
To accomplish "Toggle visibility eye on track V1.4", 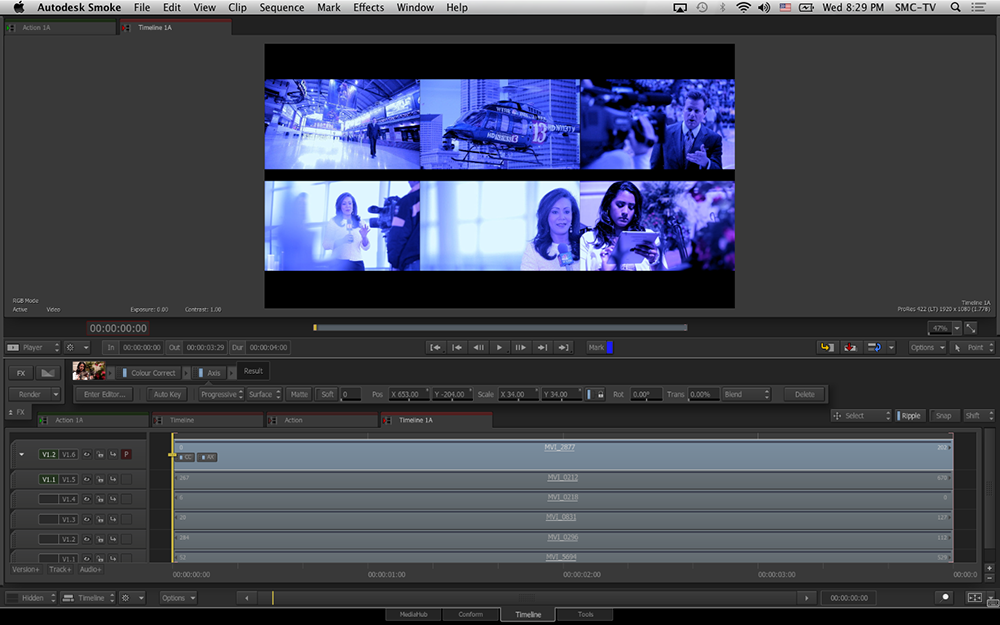I will 87,499.
